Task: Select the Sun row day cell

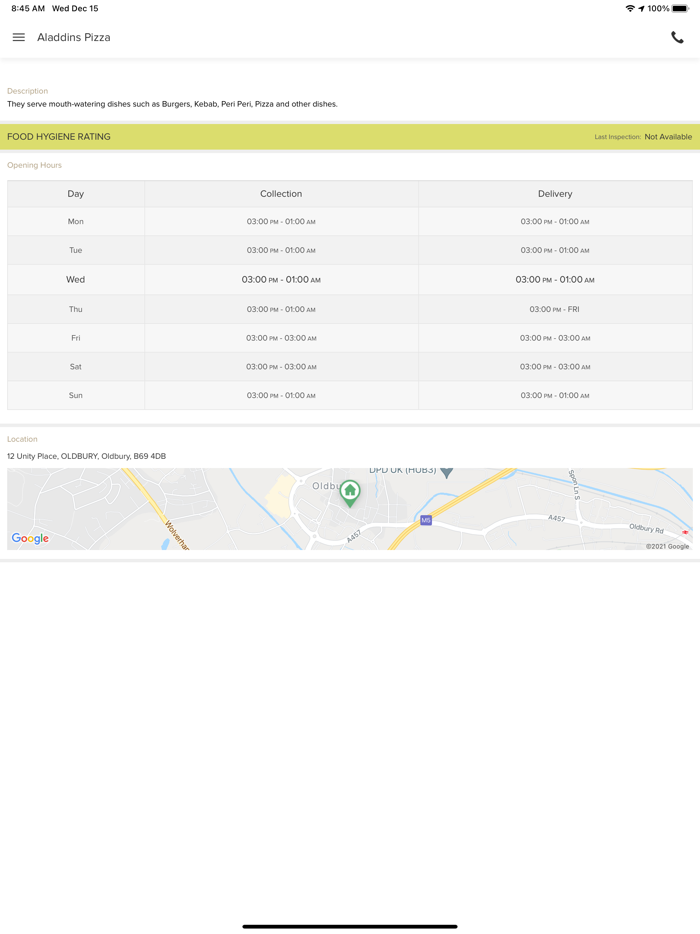Action: pos(76,395)
